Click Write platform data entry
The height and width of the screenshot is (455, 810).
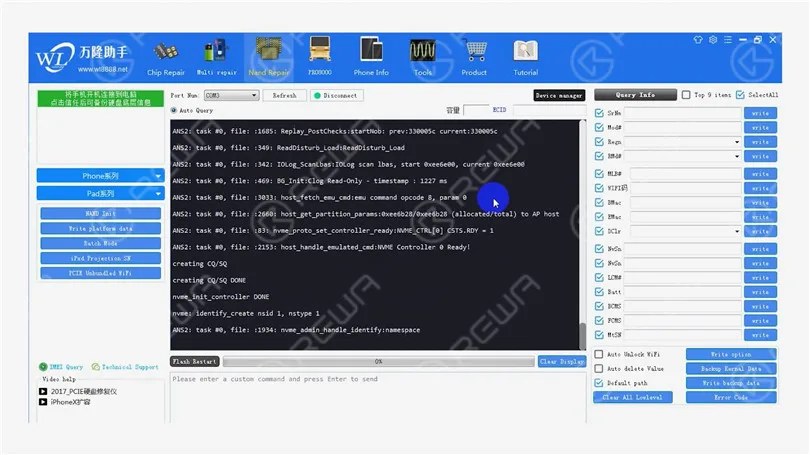101,228
